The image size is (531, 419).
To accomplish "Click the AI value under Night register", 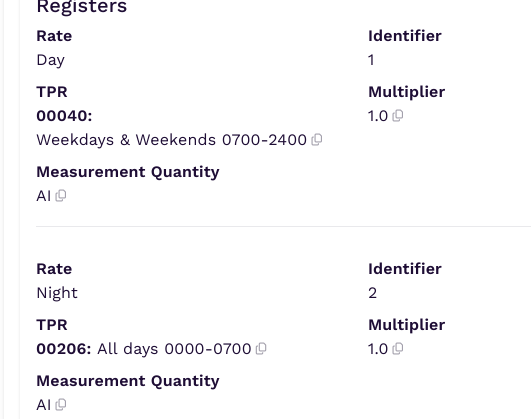I will click(x=44, y=405).
